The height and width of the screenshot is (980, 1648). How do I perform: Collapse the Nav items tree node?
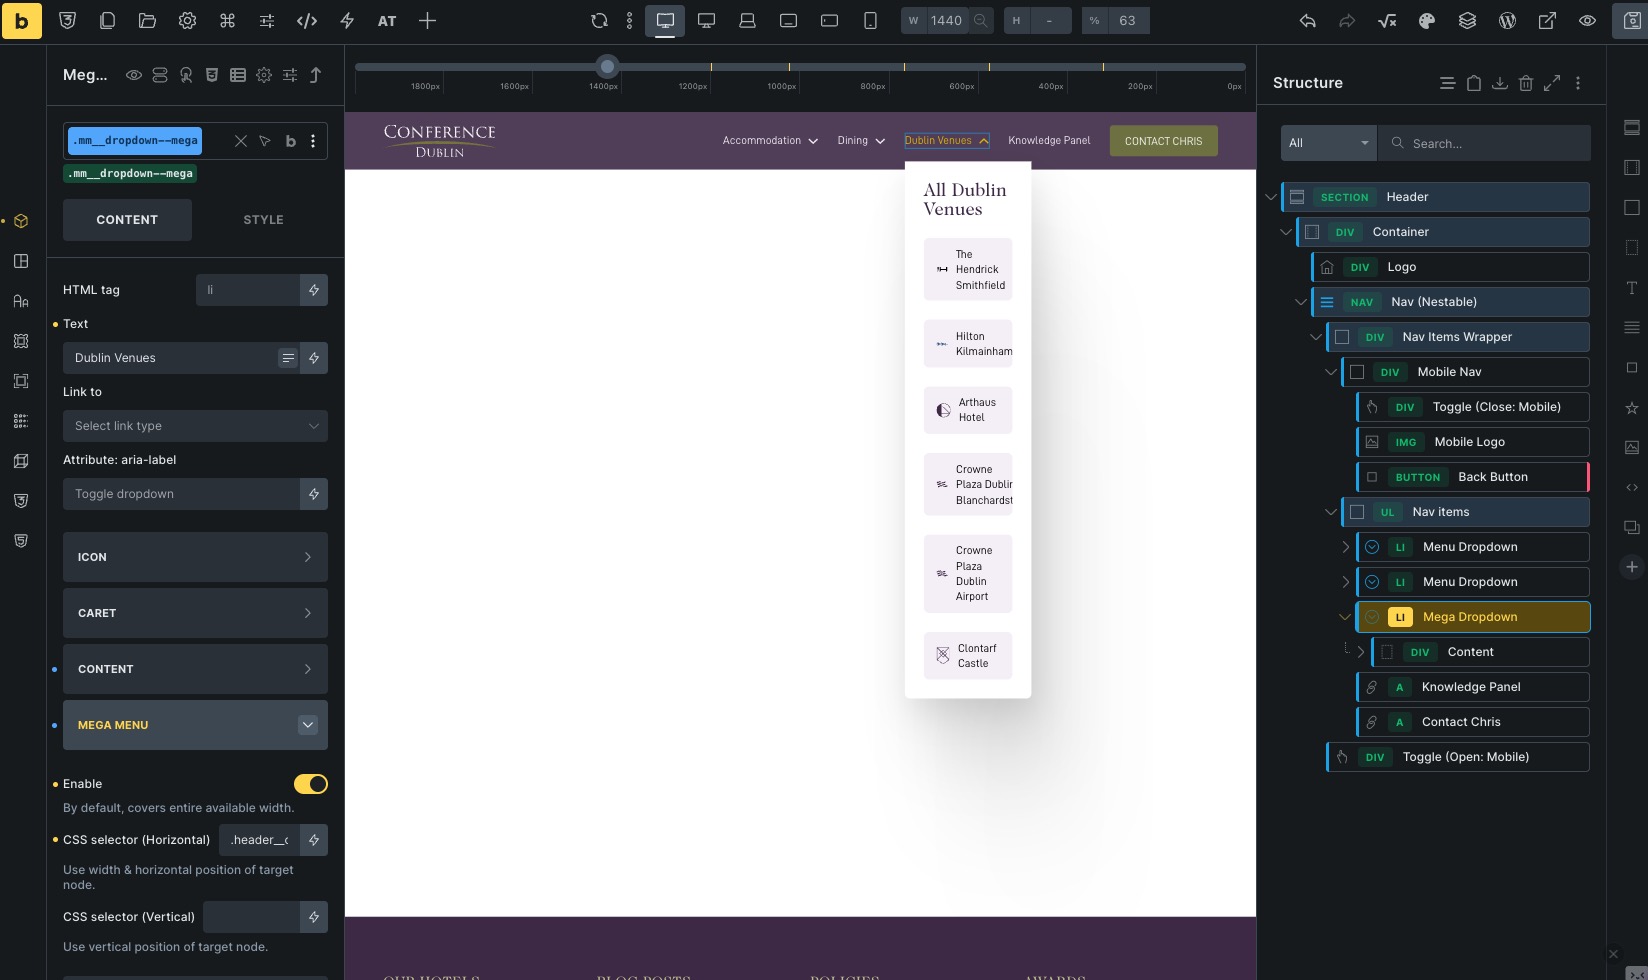(1330, 512)
